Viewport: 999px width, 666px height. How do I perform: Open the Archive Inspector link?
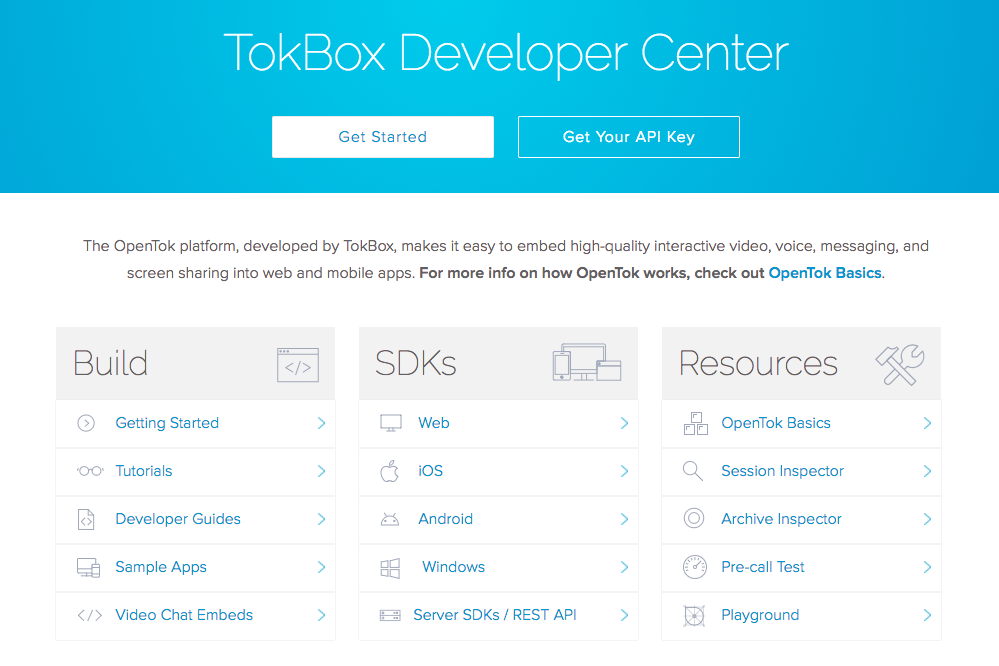(x=781, y=519)
